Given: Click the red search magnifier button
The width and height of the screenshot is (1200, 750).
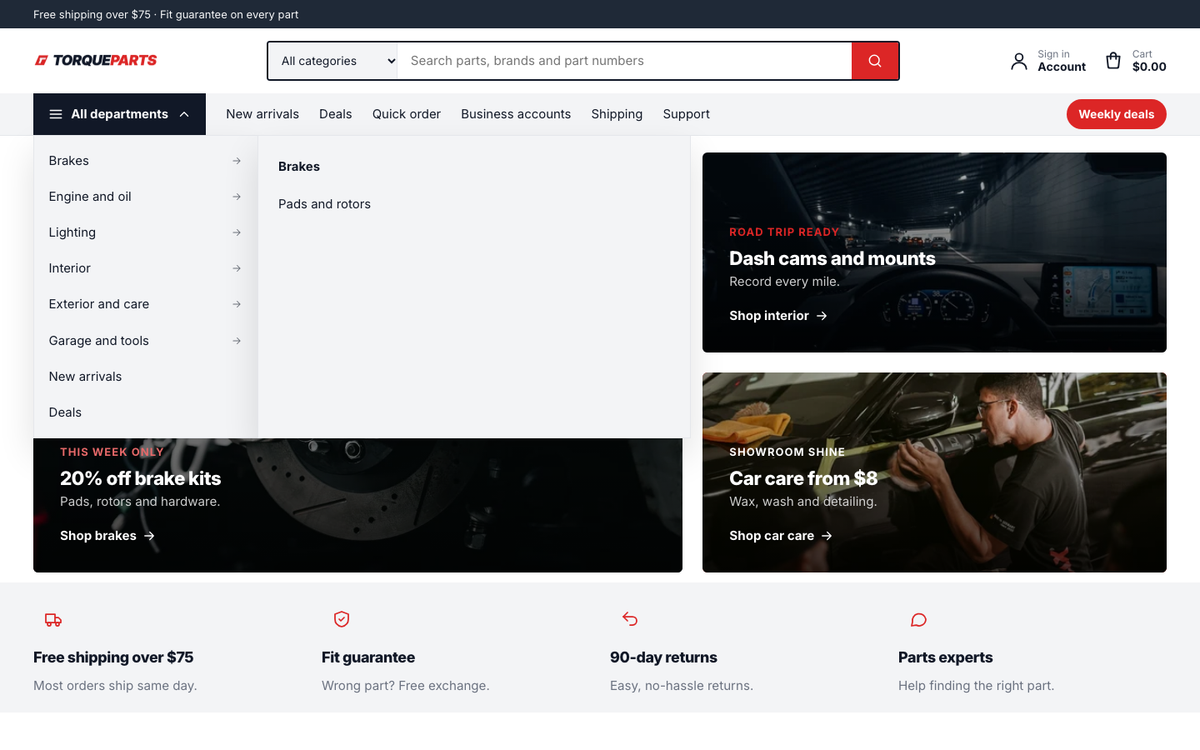Looking at the screenshot, I should (875, 61).
